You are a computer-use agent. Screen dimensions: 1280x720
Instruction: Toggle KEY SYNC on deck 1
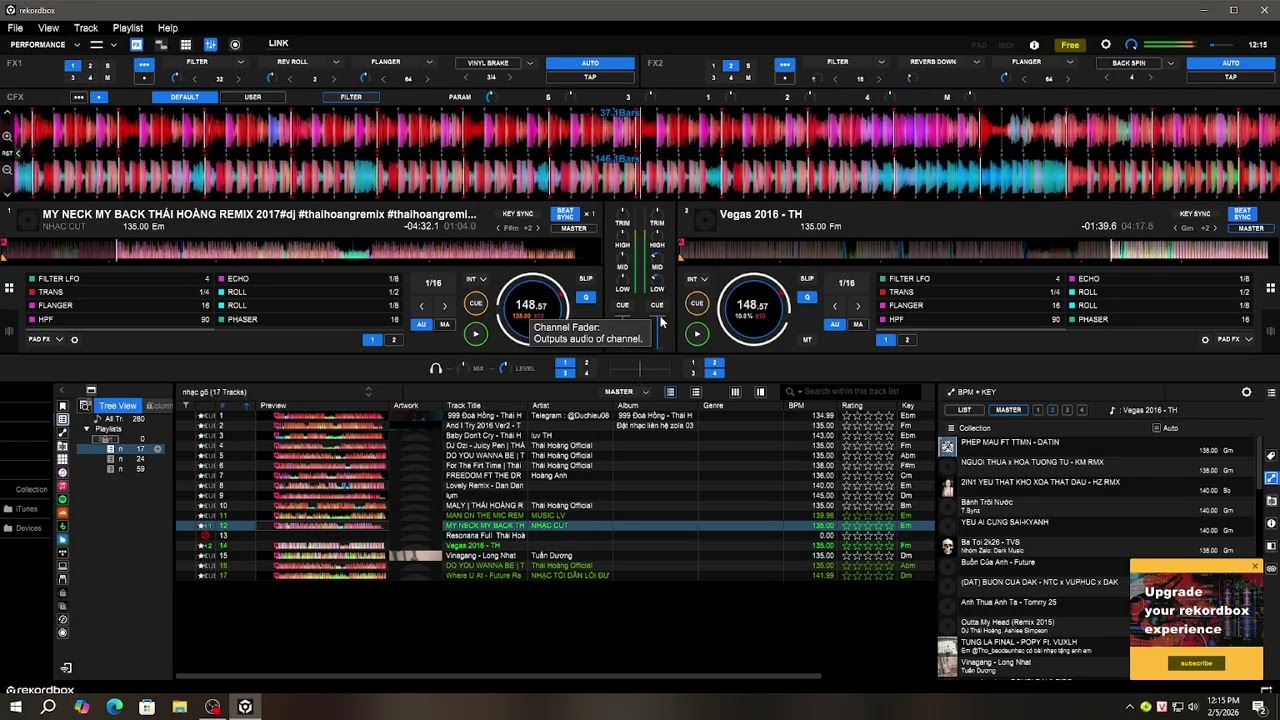click(x=517, y=214)
